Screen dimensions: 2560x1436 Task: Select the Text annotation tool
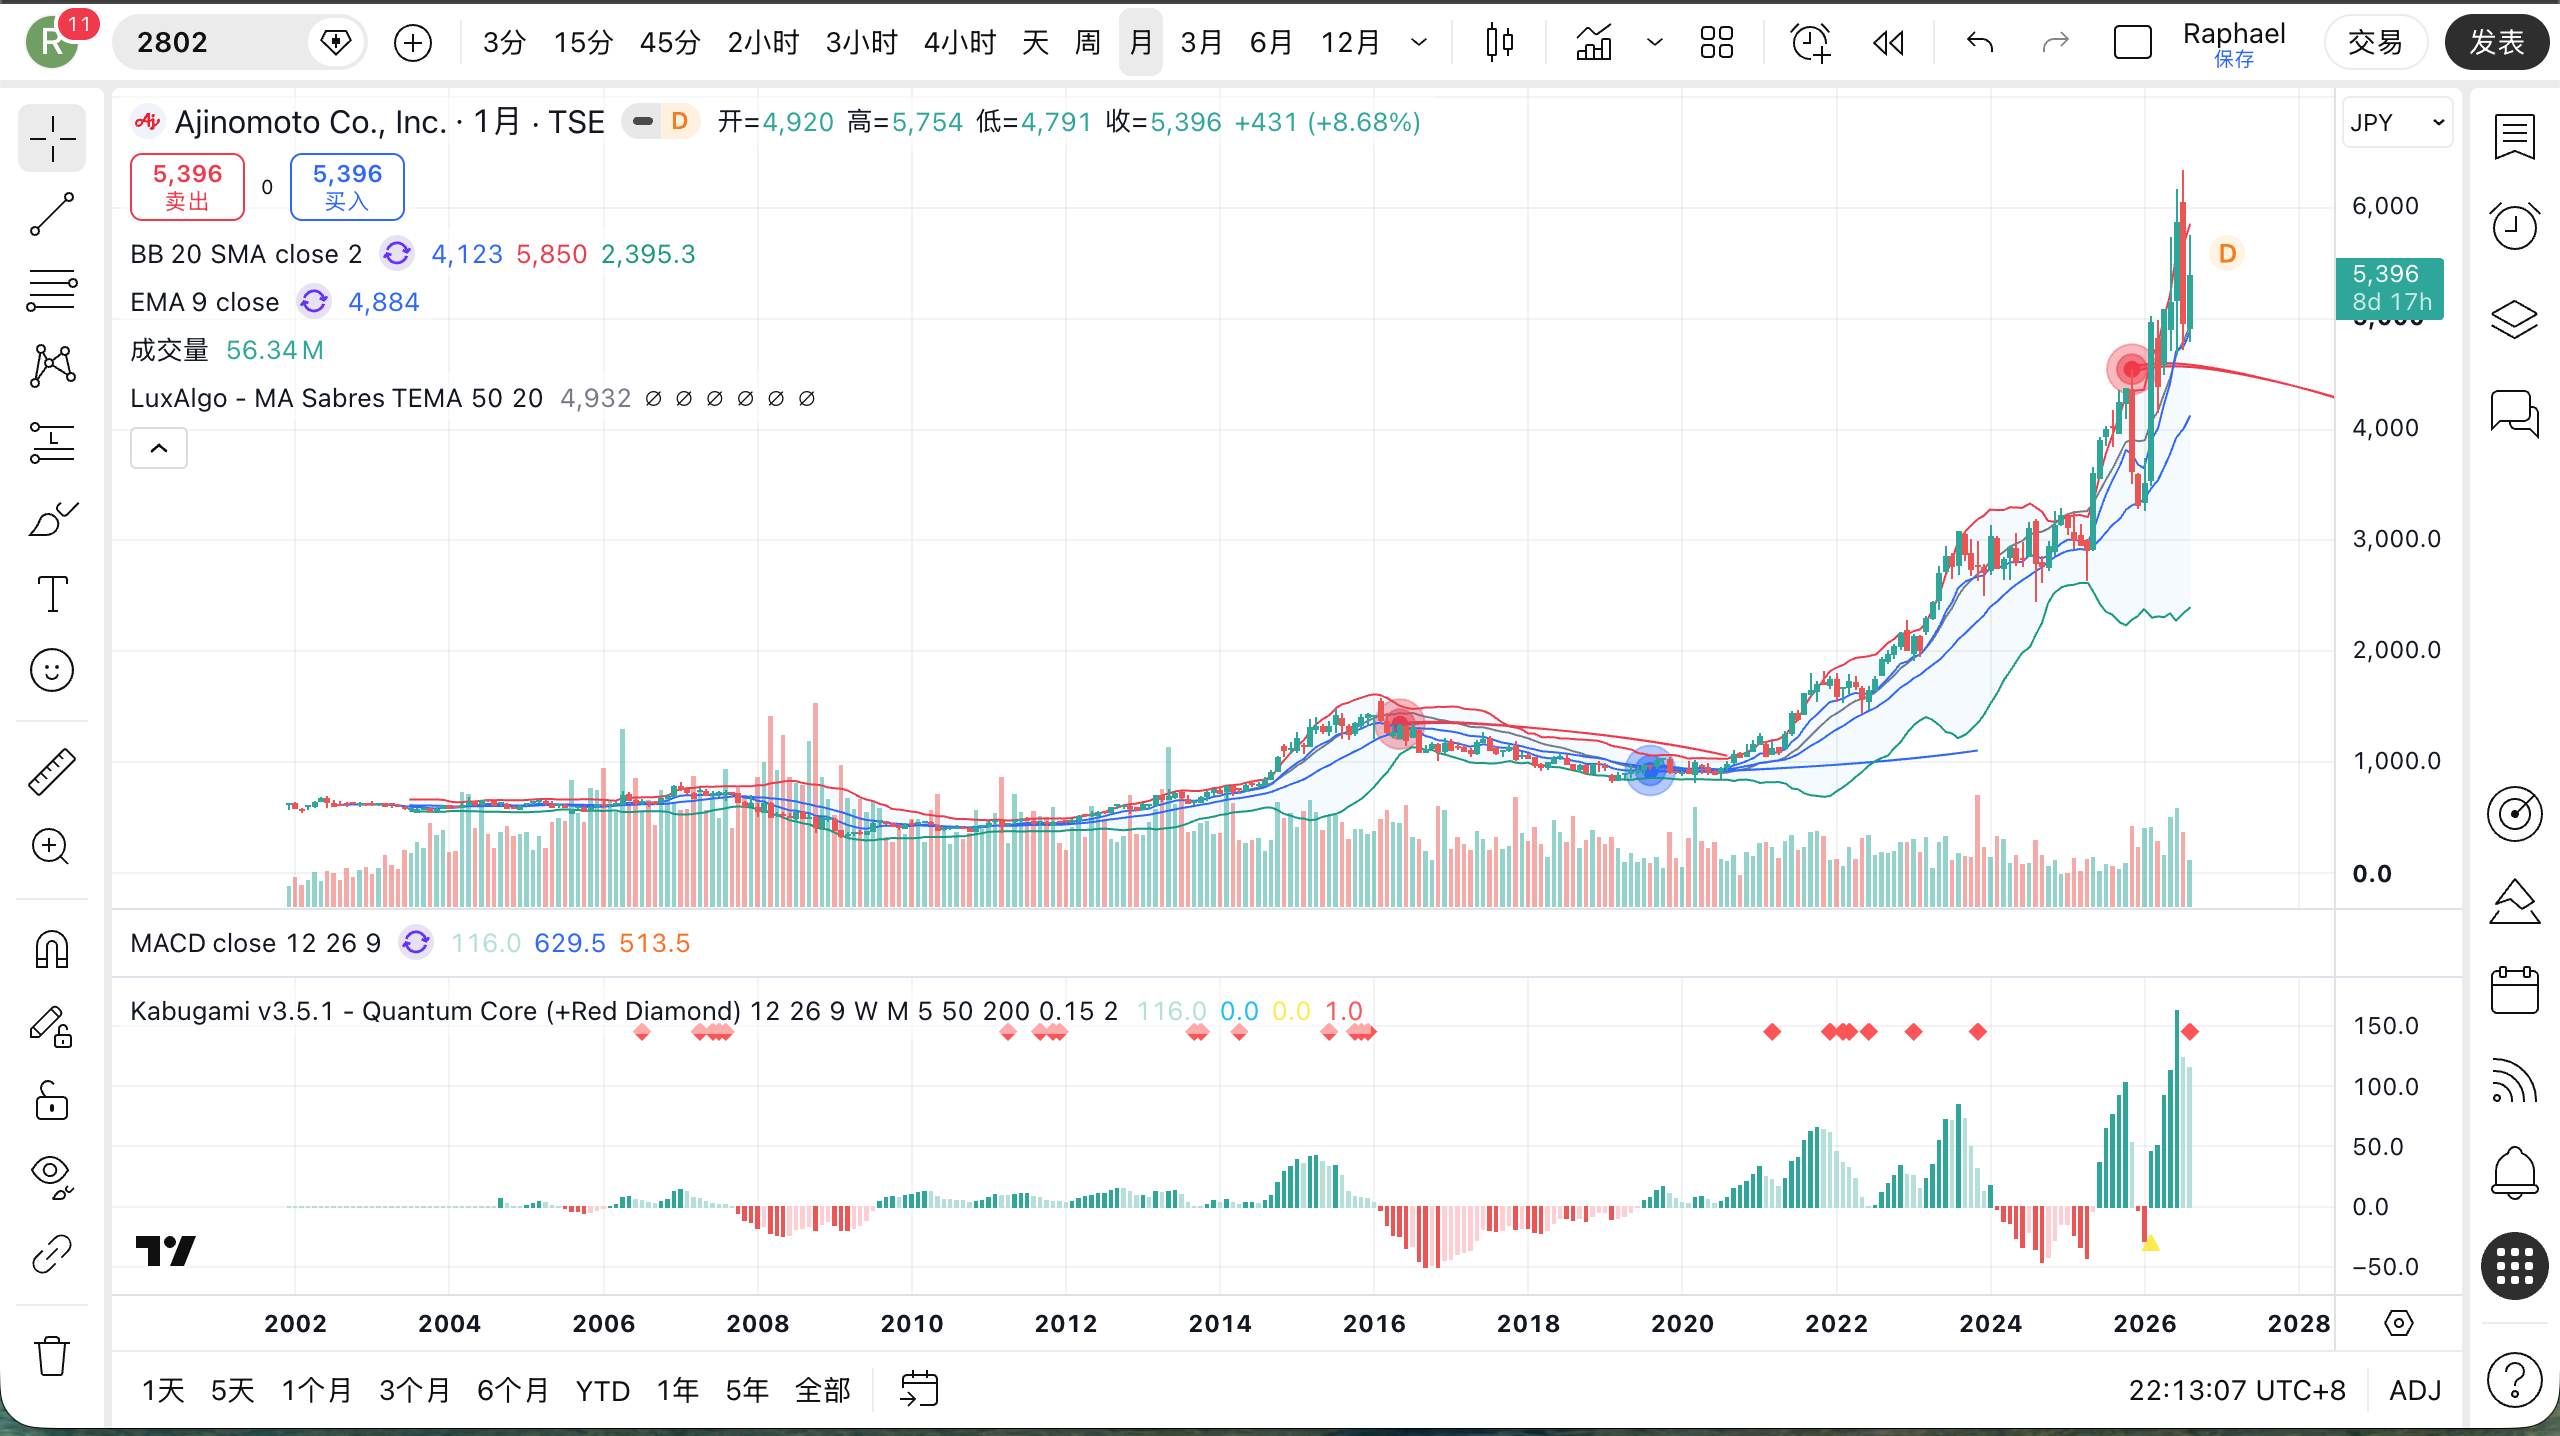52,594
